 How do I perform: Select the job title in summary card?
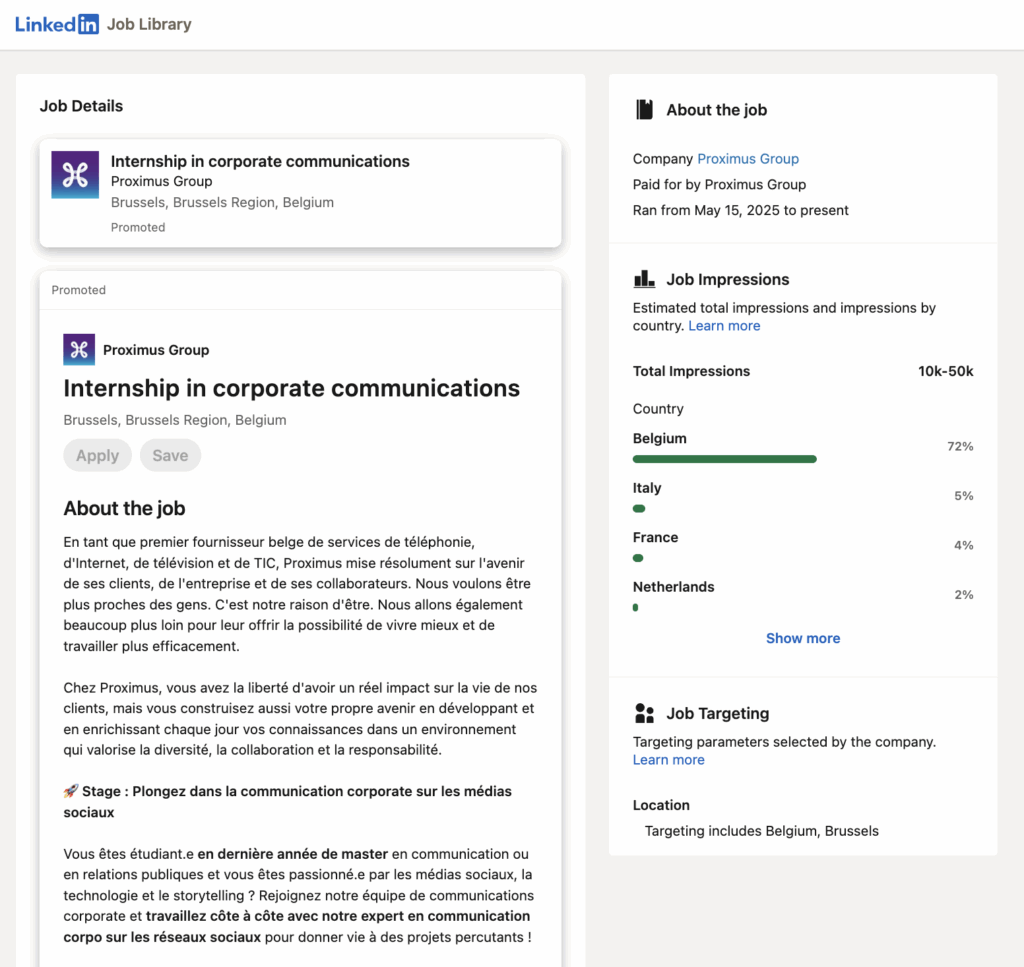coord(260,161)
